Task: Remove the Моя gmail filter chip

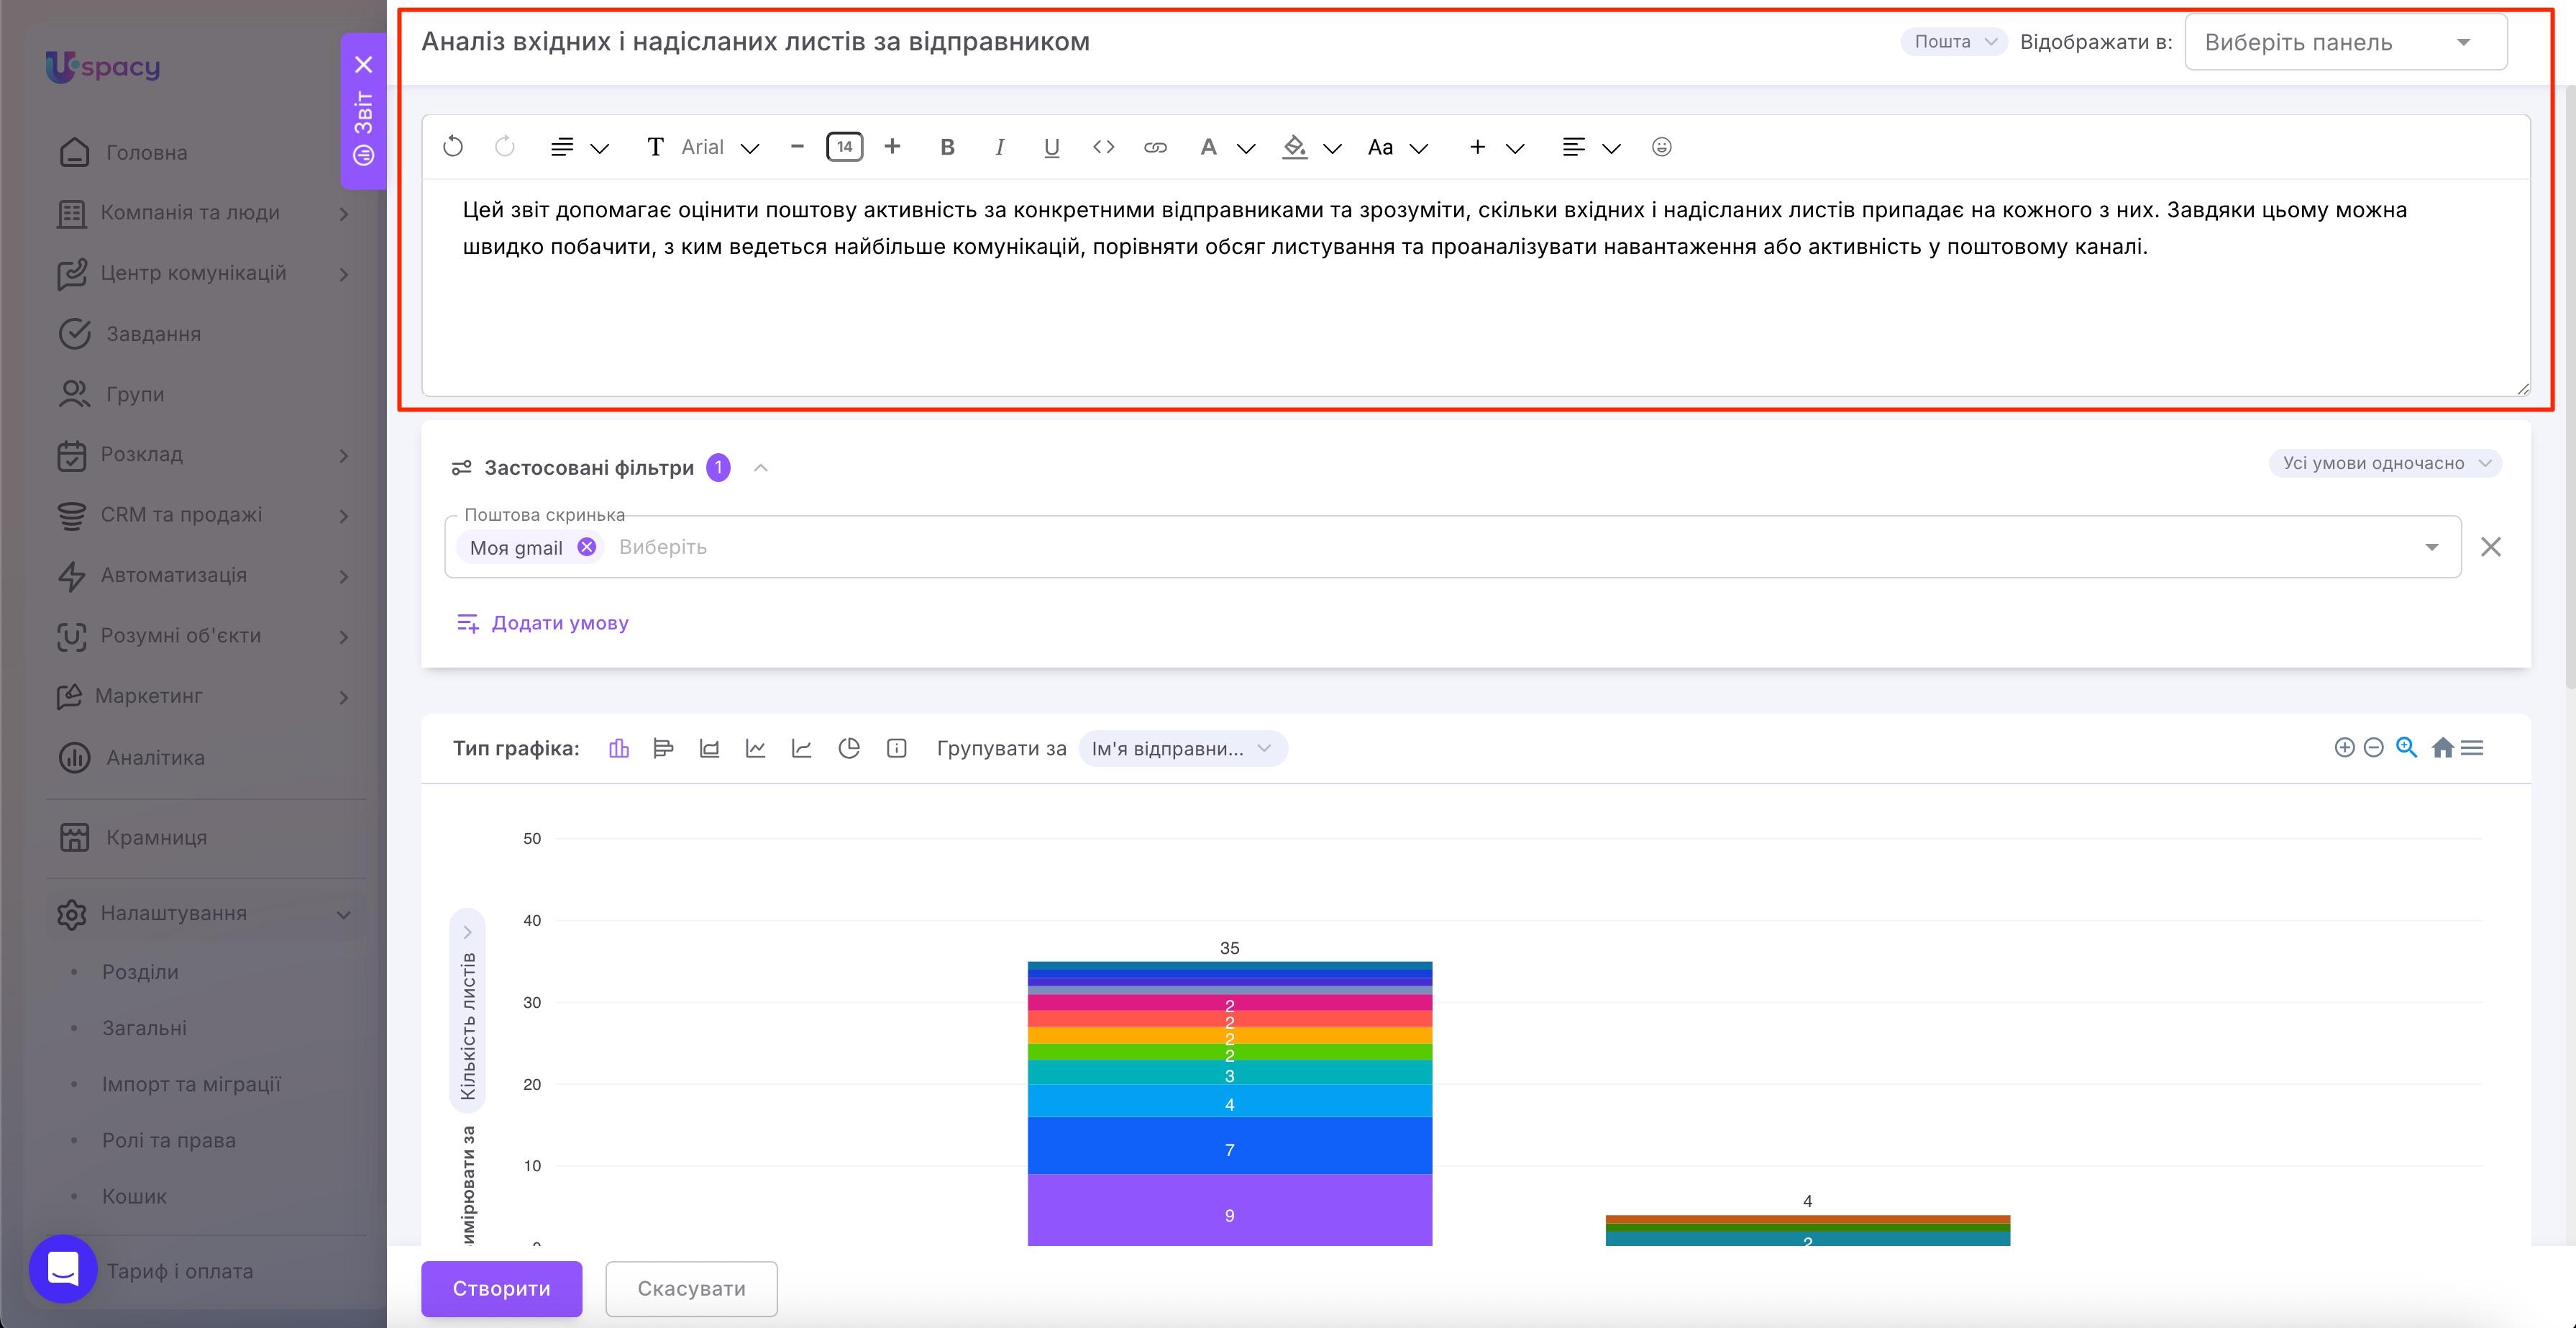Action: point(587,547)
